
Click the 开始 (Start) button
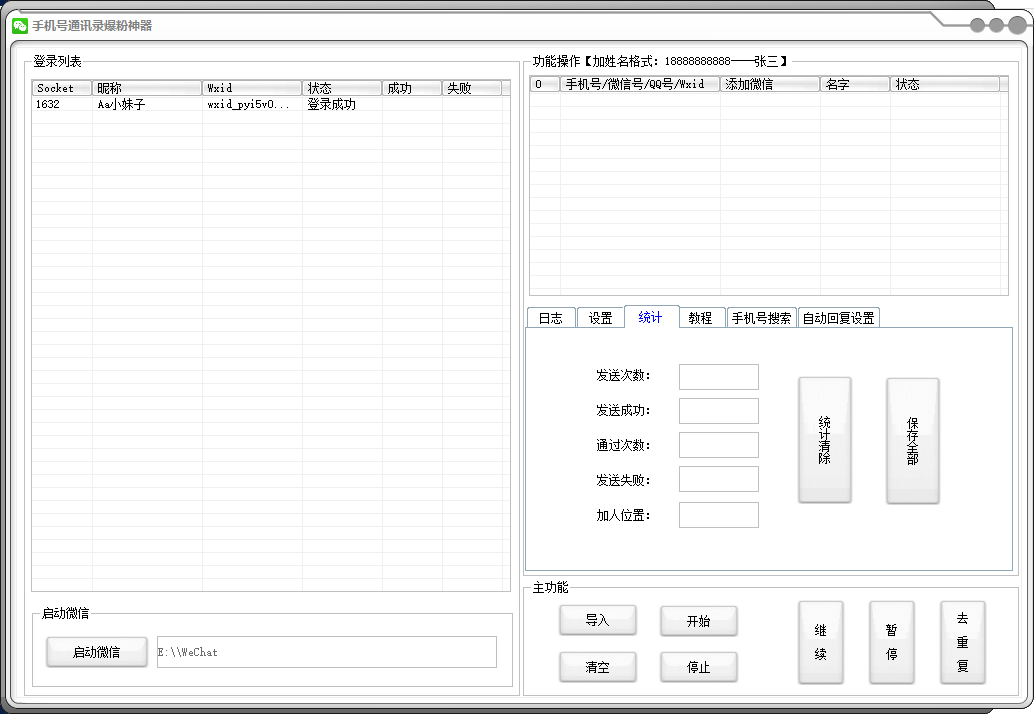coord(698,621)
